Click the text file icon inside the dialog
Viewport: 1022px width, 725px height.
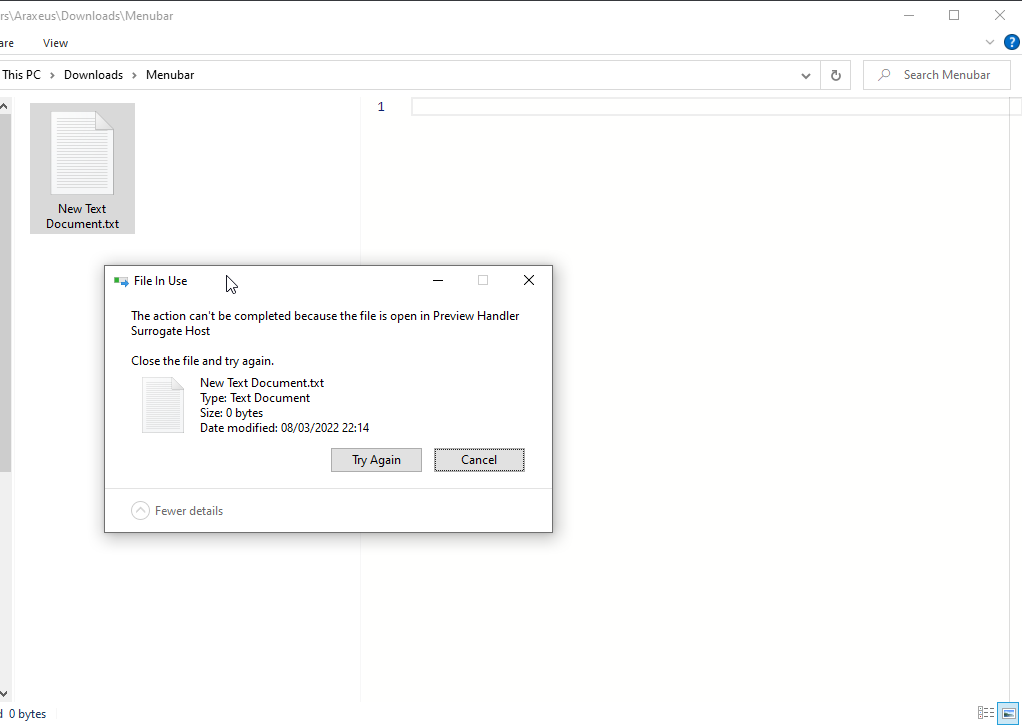tap(162, 404)
